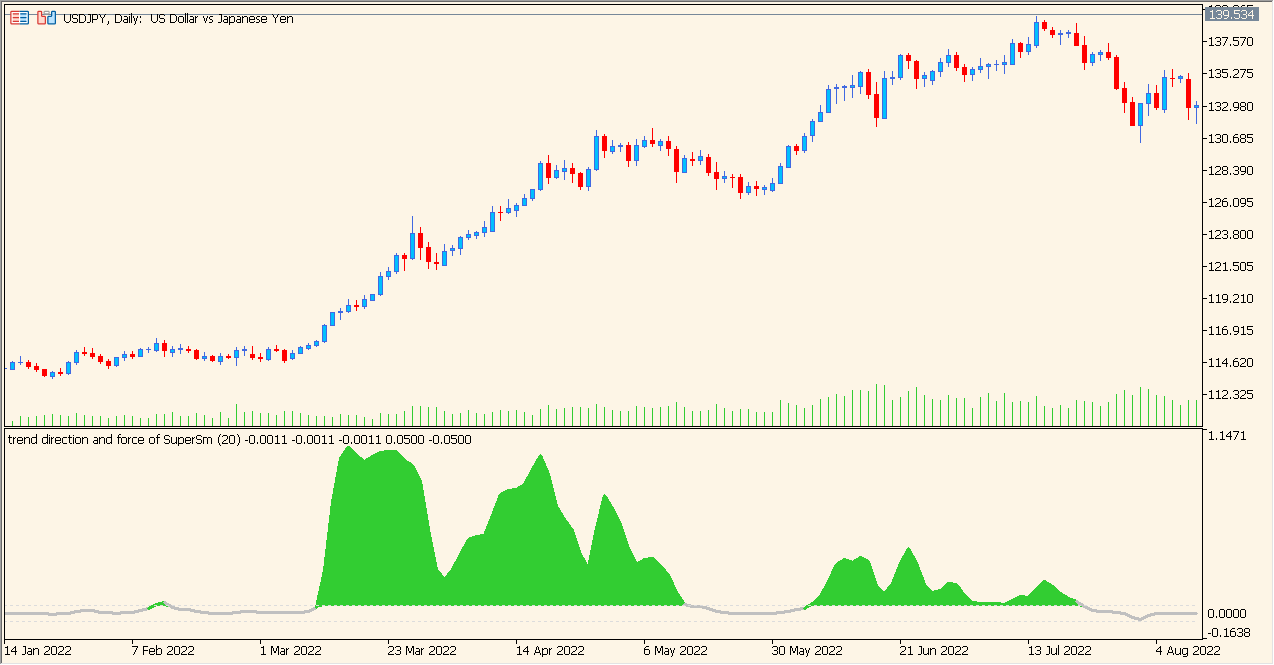The width and height of the screenshot is (1274, 665).
Task: Click the 13 Jul 2022 date label
Action: coord(1062,649)
